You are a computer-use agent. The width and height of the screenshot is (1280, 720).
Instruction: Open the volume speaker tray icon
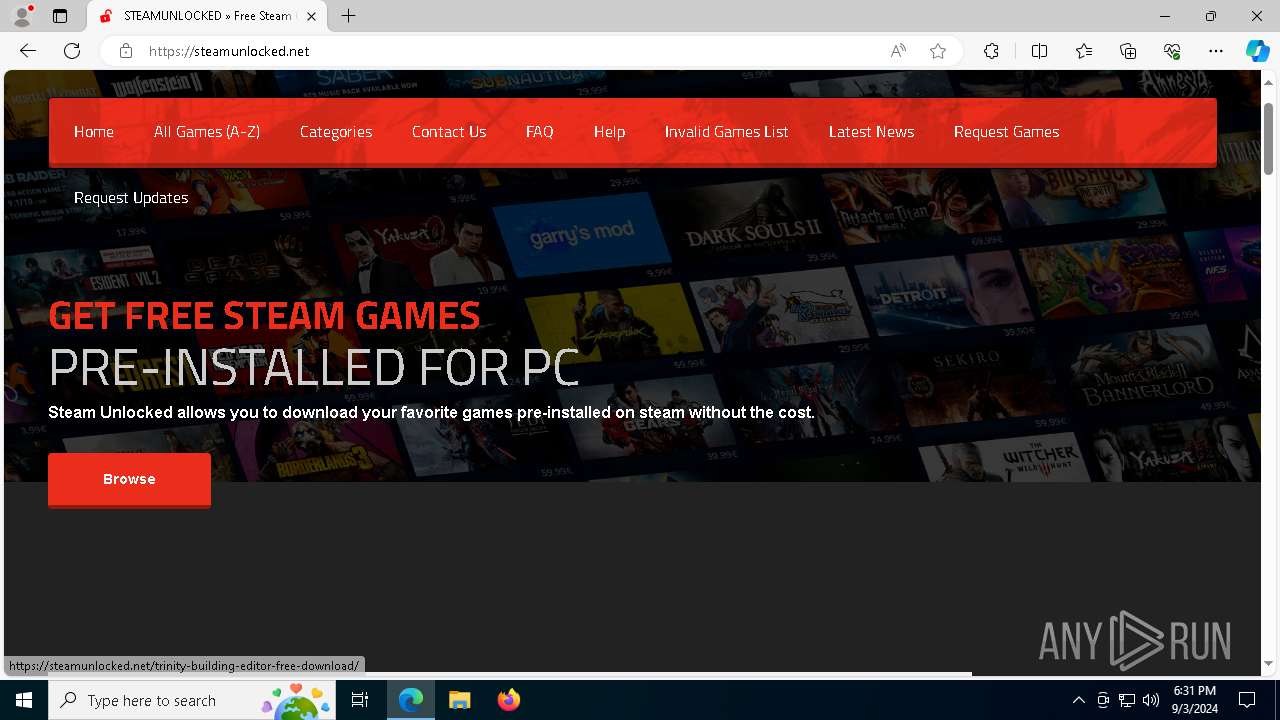point(1151,700)
